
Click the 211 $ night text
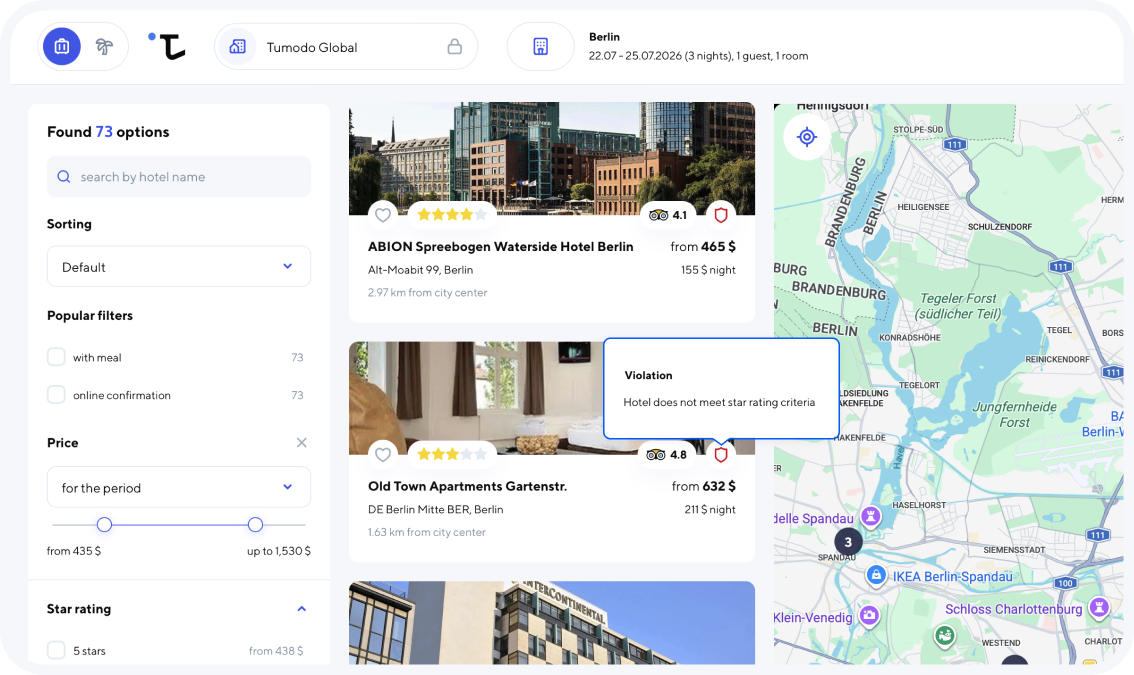coord(709,509)
